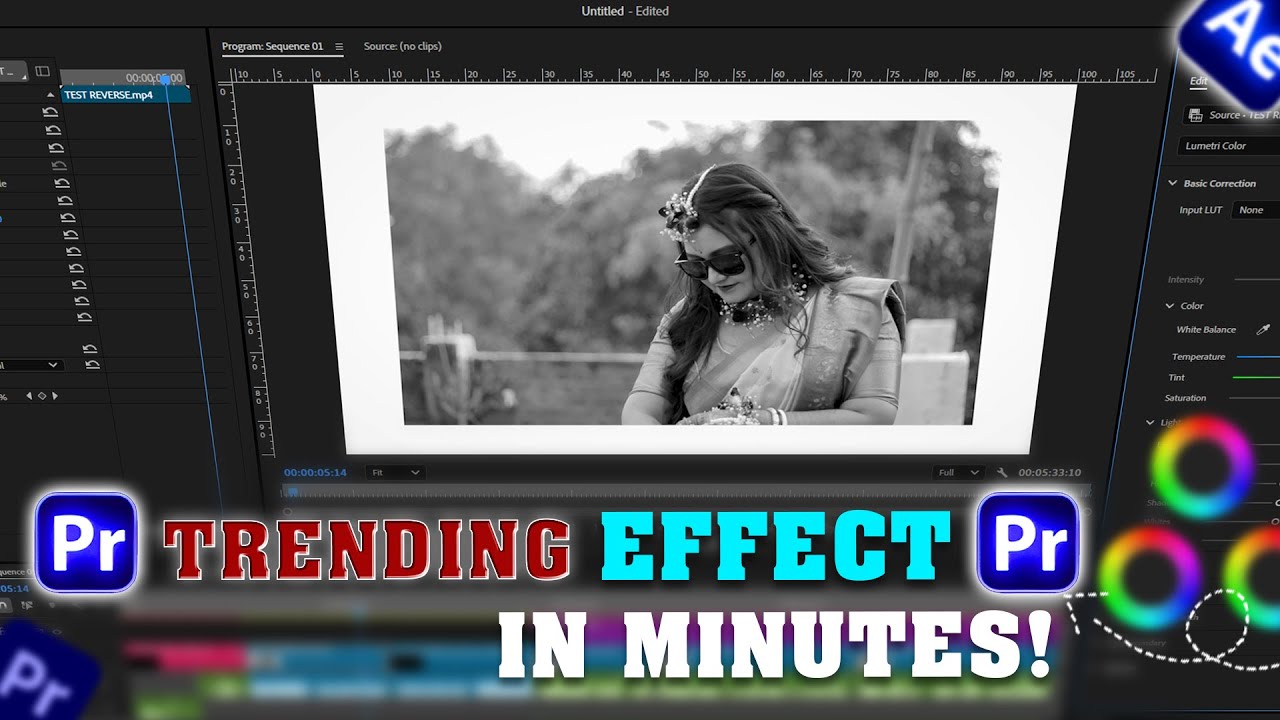Go to the next keyframe arrow
Screen dimensions: 1280x720
55,396
